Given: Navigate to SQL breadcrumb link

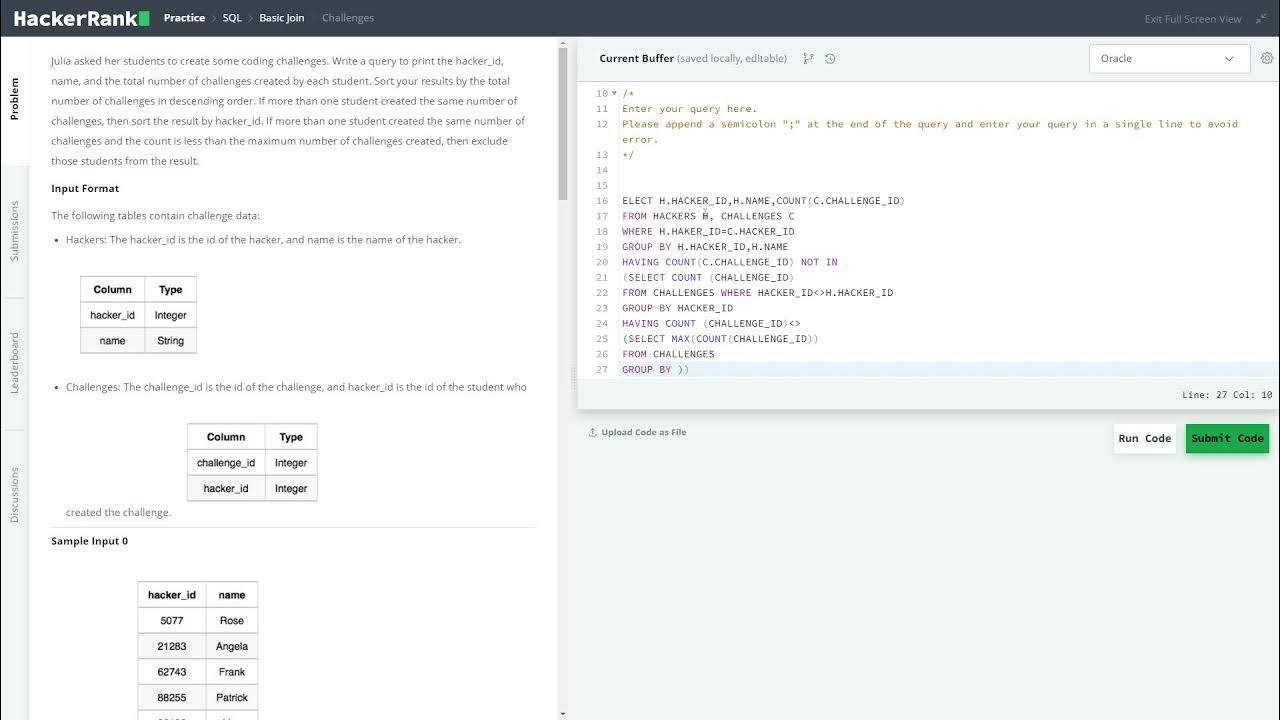Looking at the screenshot, I should pos(232,18).
